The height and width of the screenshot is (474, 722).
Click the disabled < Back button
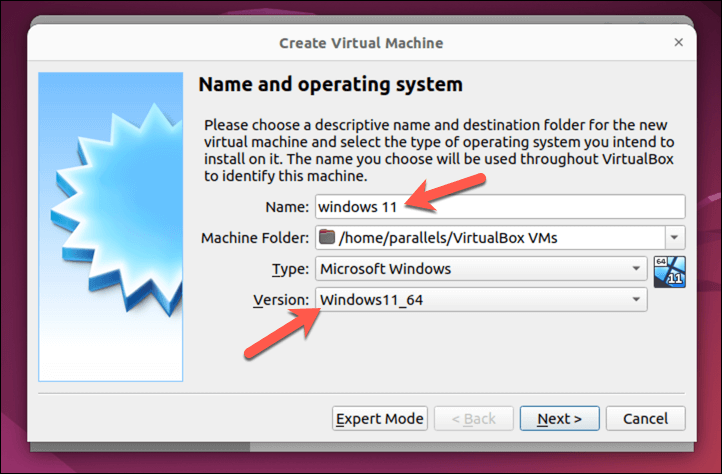tap(474, 418)
